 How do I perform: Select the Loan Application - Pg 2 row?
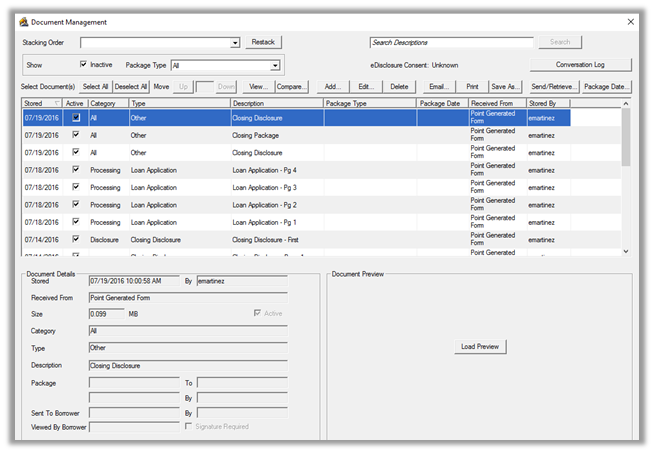click(296, 205)
